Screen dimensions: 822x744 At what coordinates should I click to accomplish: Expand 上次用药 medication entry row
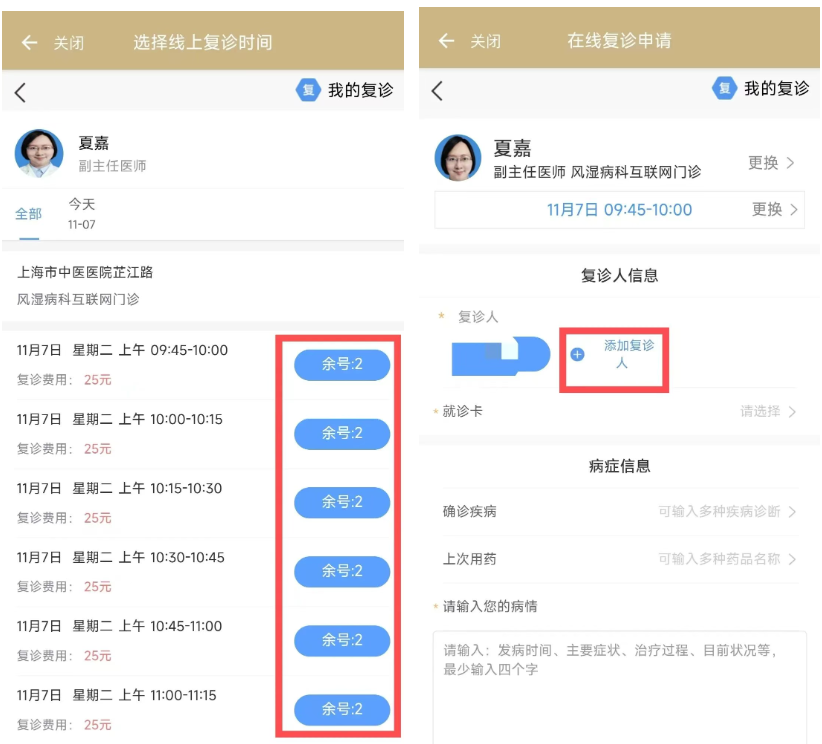620,559
